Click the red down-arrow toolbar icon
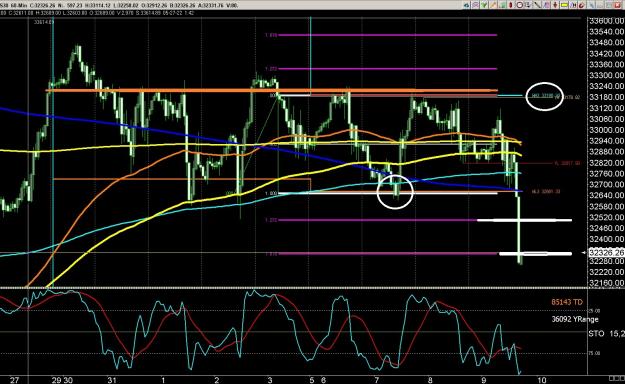The image size is (625, 384). (x=555, y=5)
